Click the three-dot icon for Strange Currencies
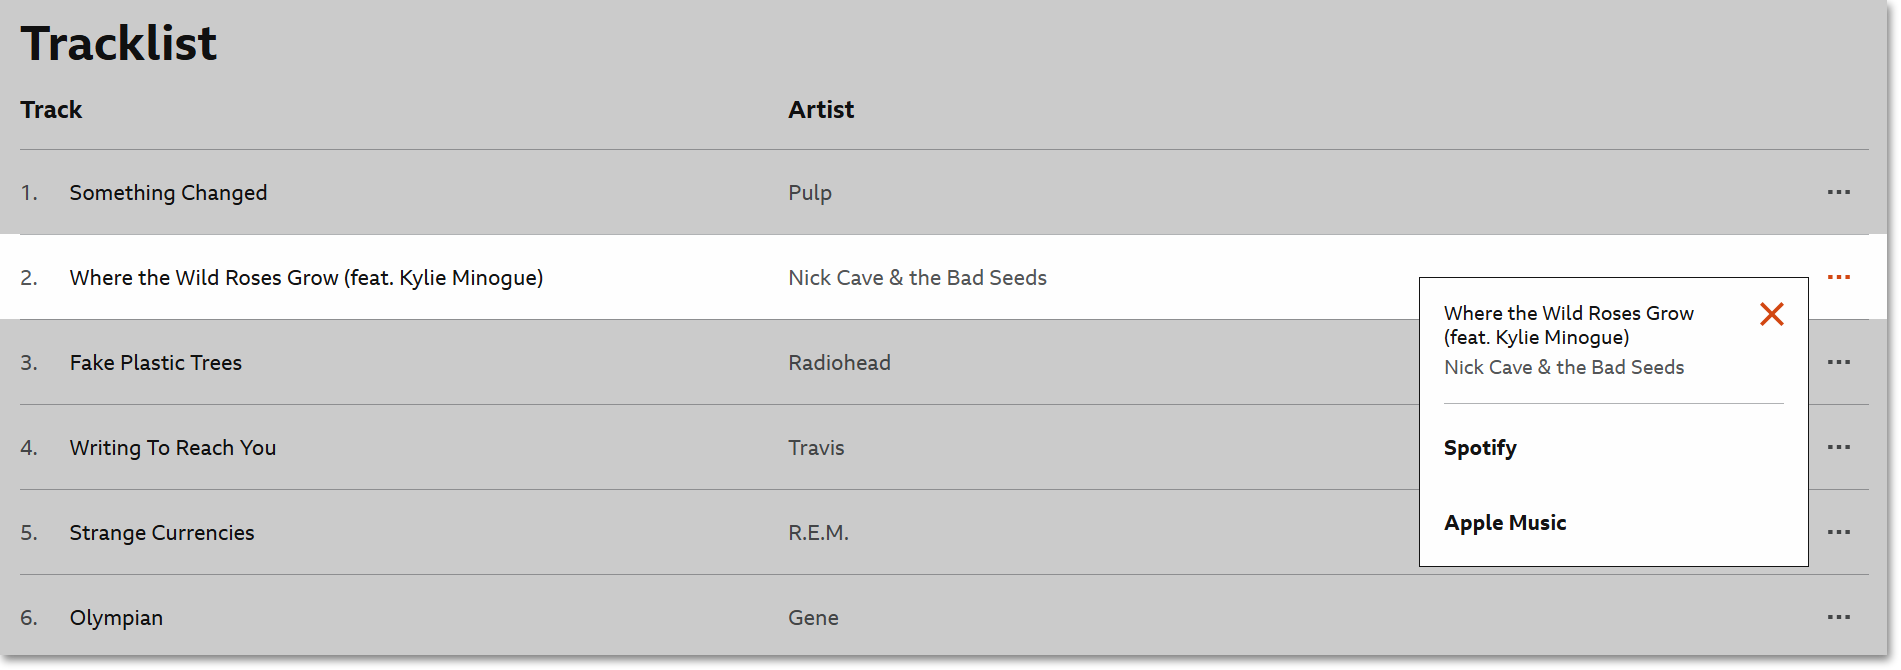Image resolution: width=1901 pixels, height=670 pixels. [1840, 532]
